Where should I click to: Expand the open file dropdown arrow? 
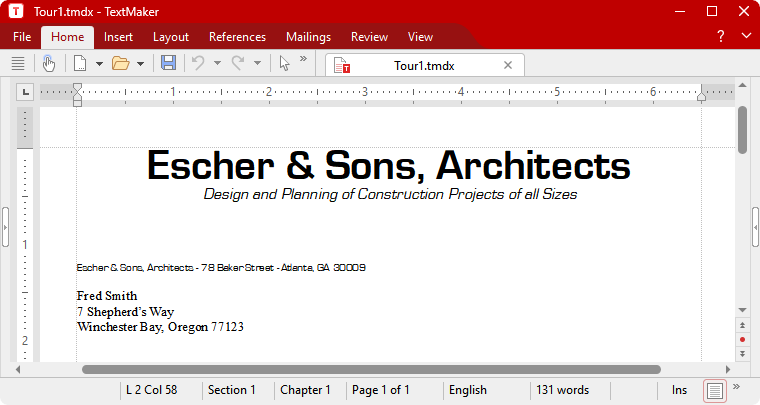140,63
